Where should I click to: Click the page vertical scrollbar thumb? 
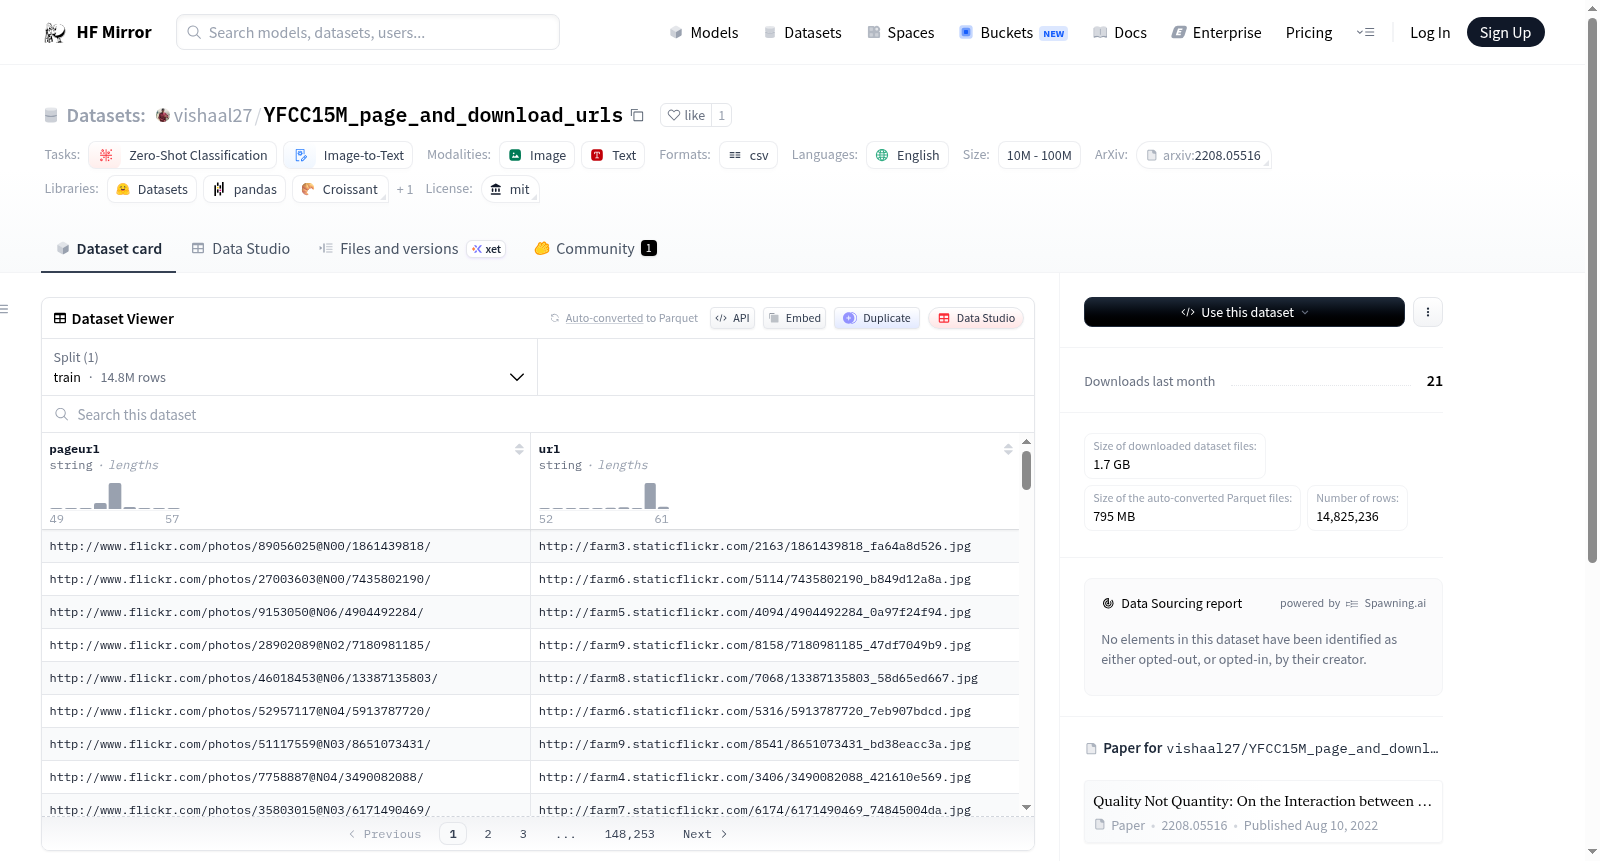point(1592,290)
